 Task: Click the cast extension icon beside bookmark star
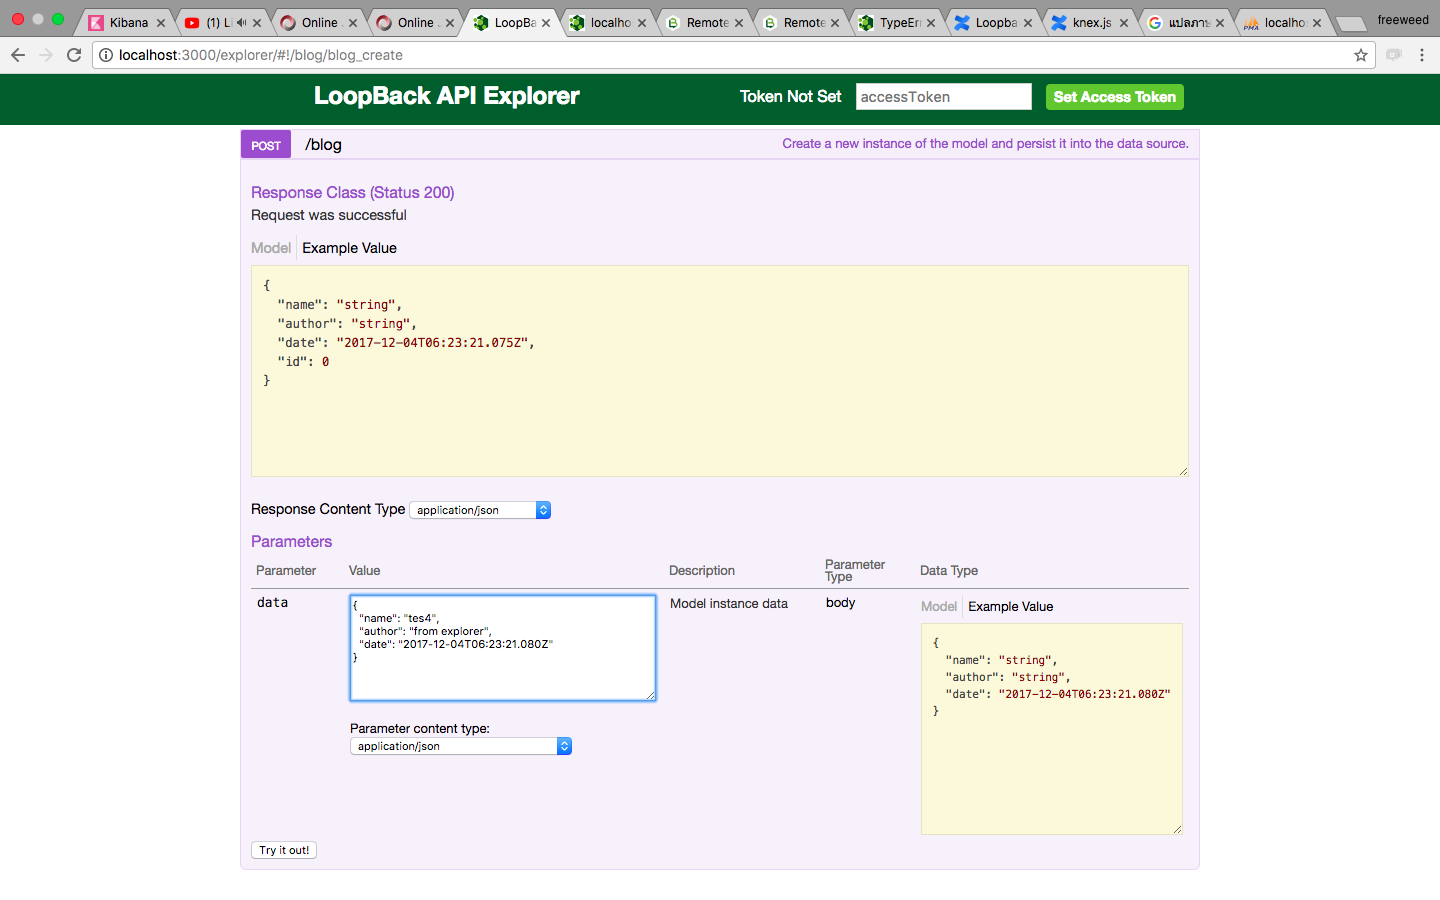(x=1394, y=55)
